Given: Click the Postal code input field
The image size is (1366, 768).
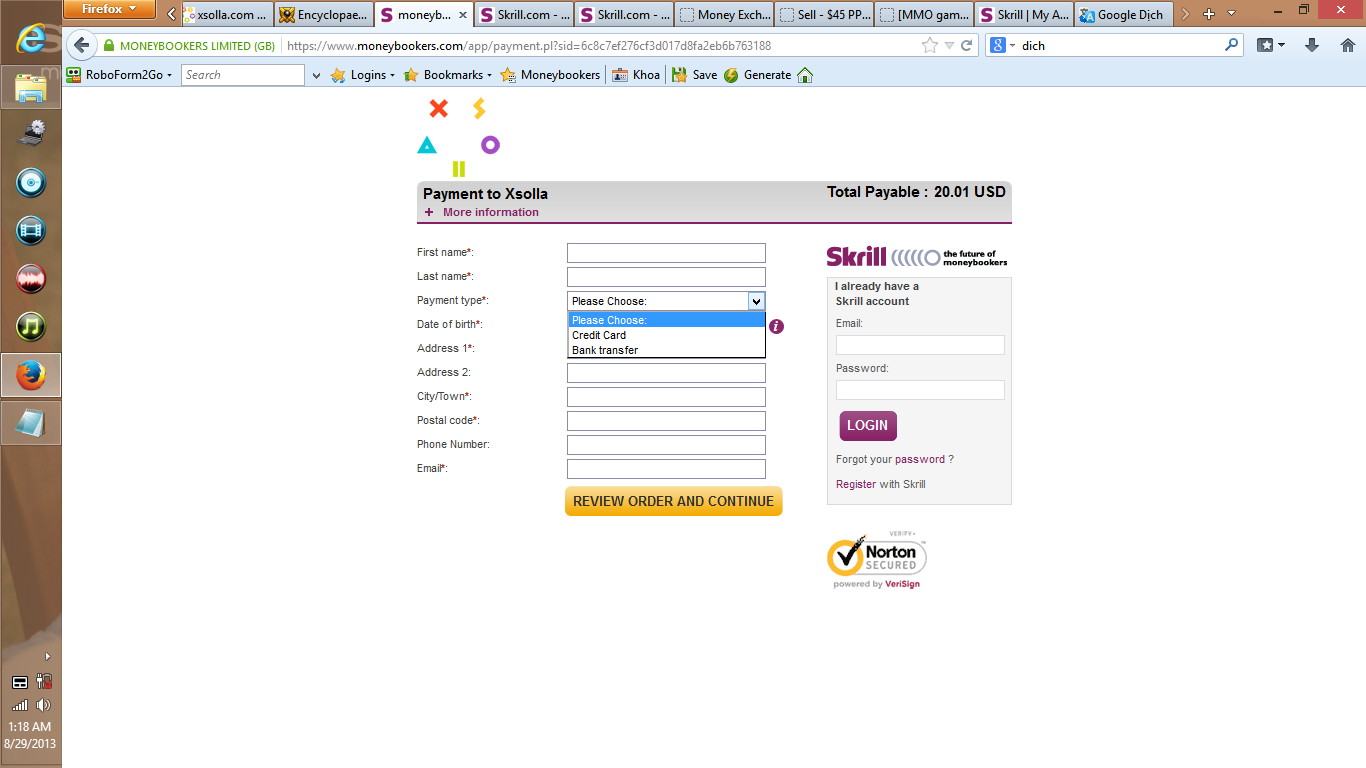Looking at the screenshot, I should pyautogui.click(x=666, y=421).
